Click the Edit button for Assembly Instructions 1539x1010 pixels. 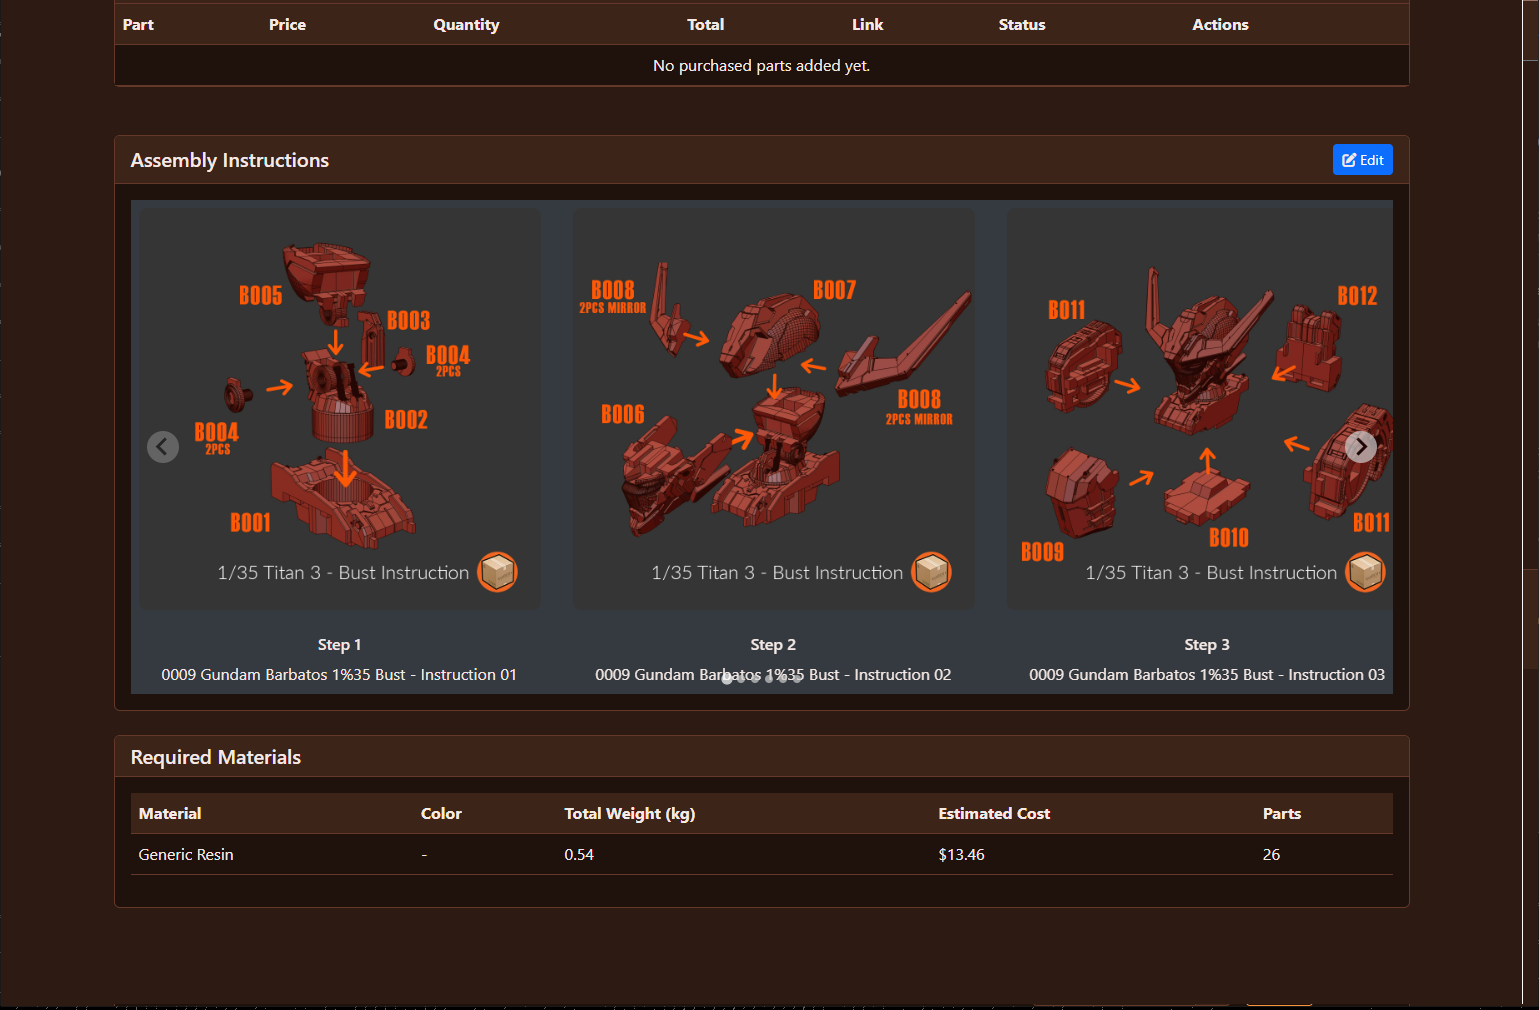1363,159
